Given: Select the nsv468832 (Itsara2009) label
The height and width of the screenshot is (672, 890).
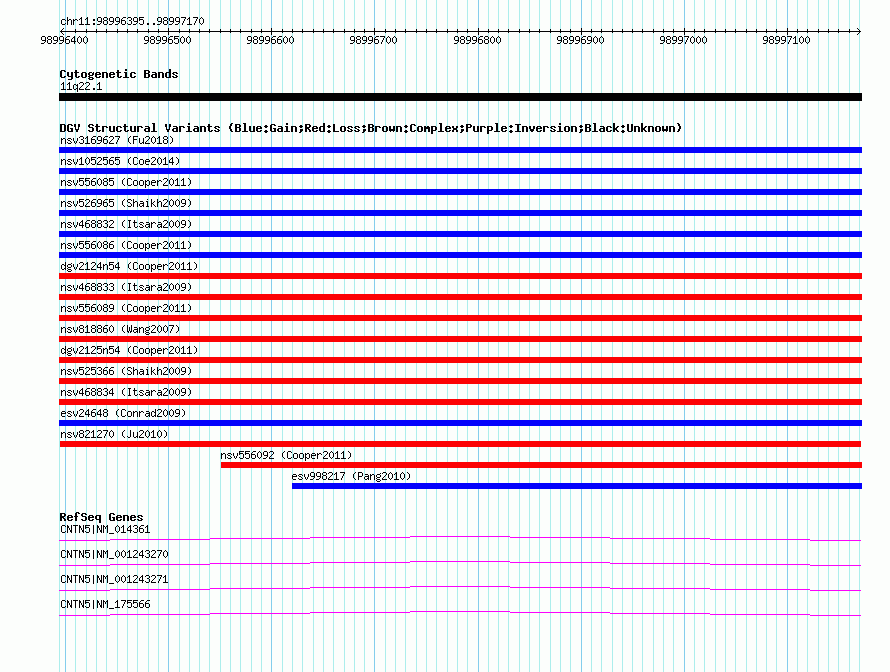Looking at the screenshot, I should click(x=126, y=224).
